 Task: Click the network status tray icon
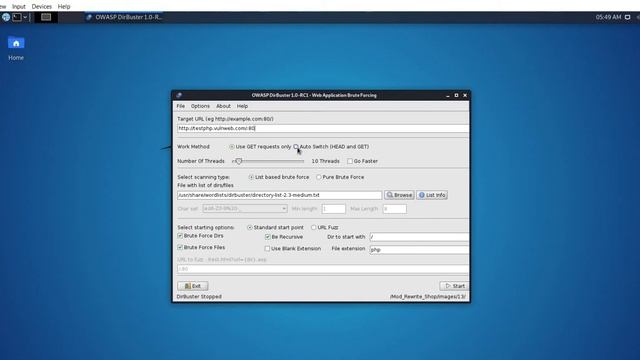pyautogui.click(x=627, y=17)
